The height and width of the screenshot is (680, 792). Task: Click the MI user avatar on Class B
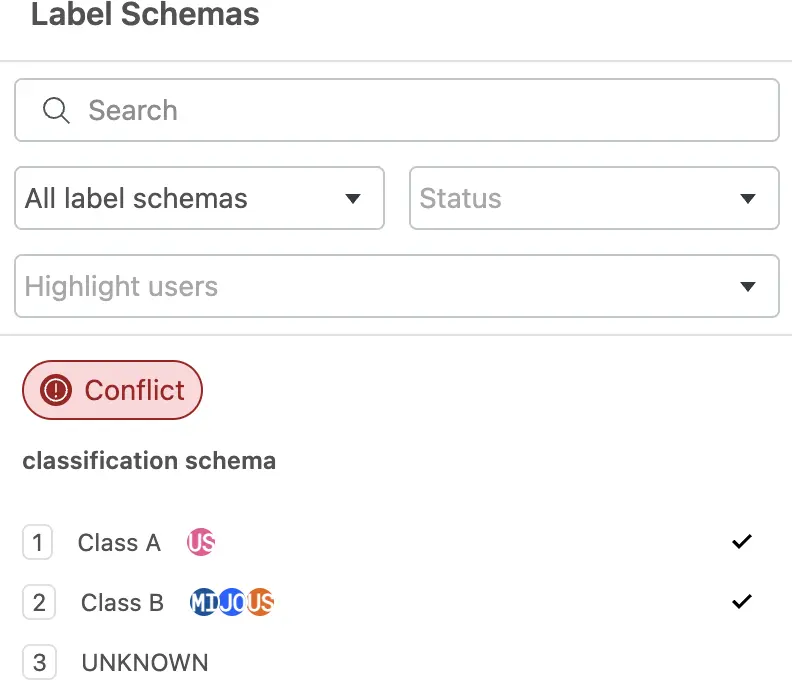click(x=204, y=602)
